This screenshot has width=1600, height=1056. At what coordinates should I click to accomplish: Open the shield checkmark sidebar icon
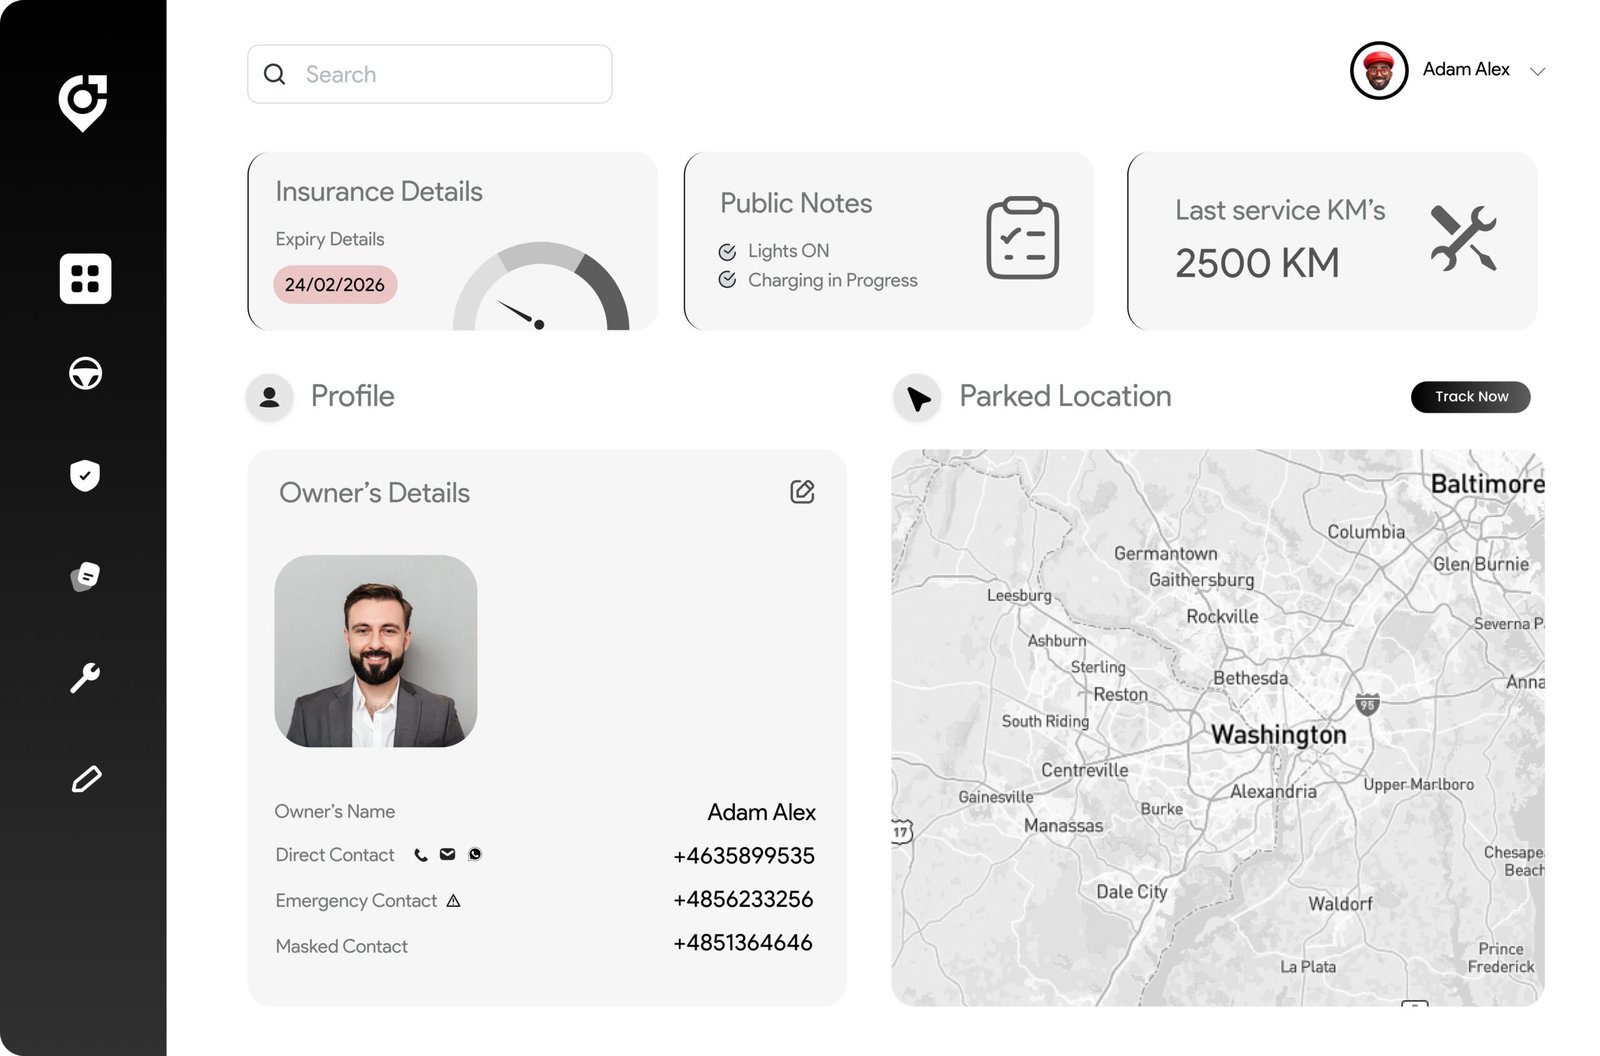(x=85, y=475)
